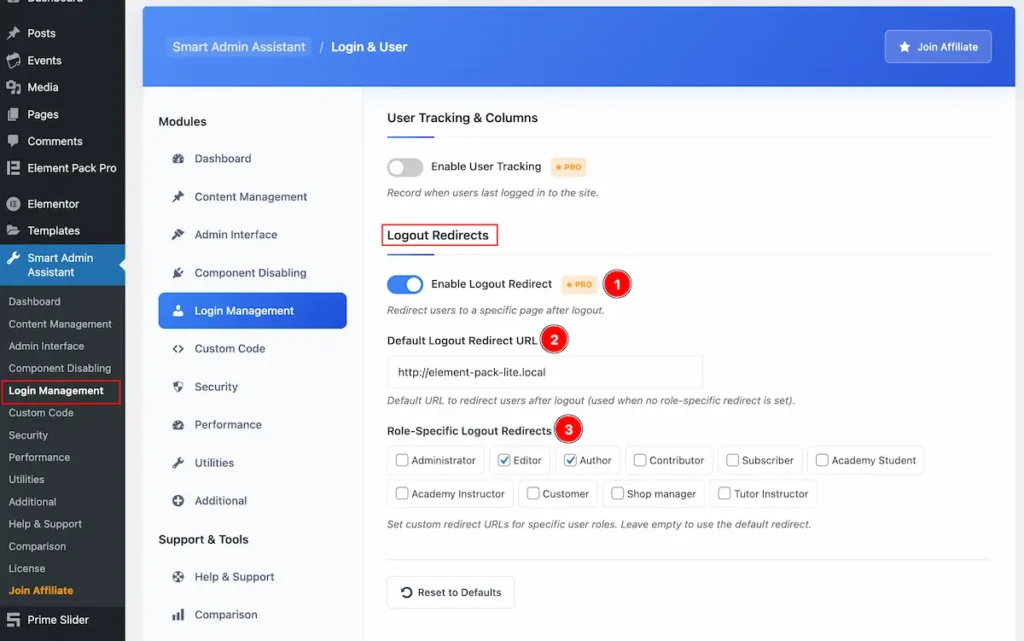Check the Academy Student role checkbox
Image resolution: width=1024 pixels, height=641 pixels.
coord(822,460)
